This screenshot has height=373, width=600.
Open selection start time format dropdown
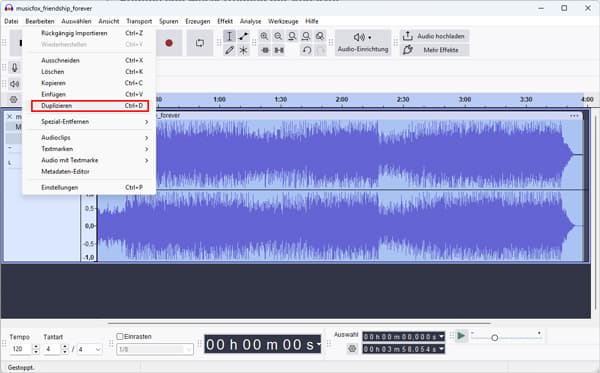click(x=442, y=337)
